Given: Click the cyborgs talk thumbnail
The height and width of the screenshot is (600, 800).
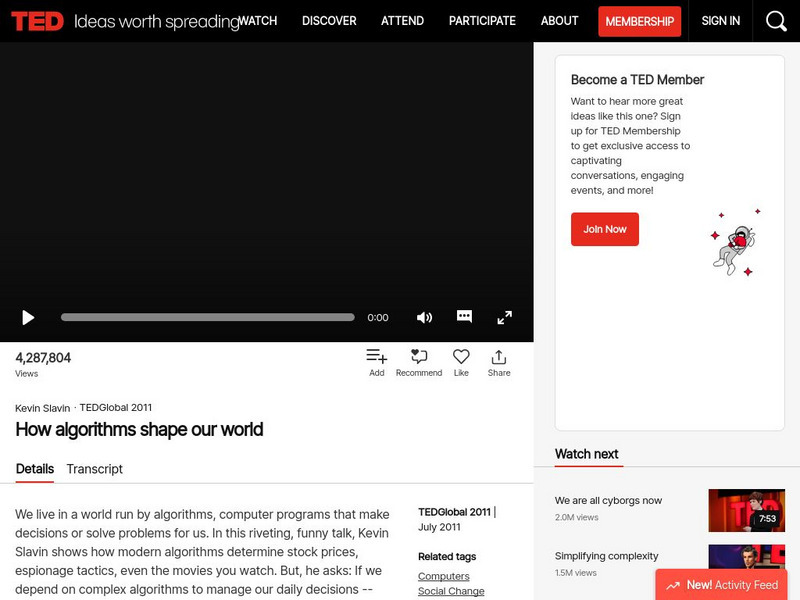Looking at the screenshot, I should point(746,510).
